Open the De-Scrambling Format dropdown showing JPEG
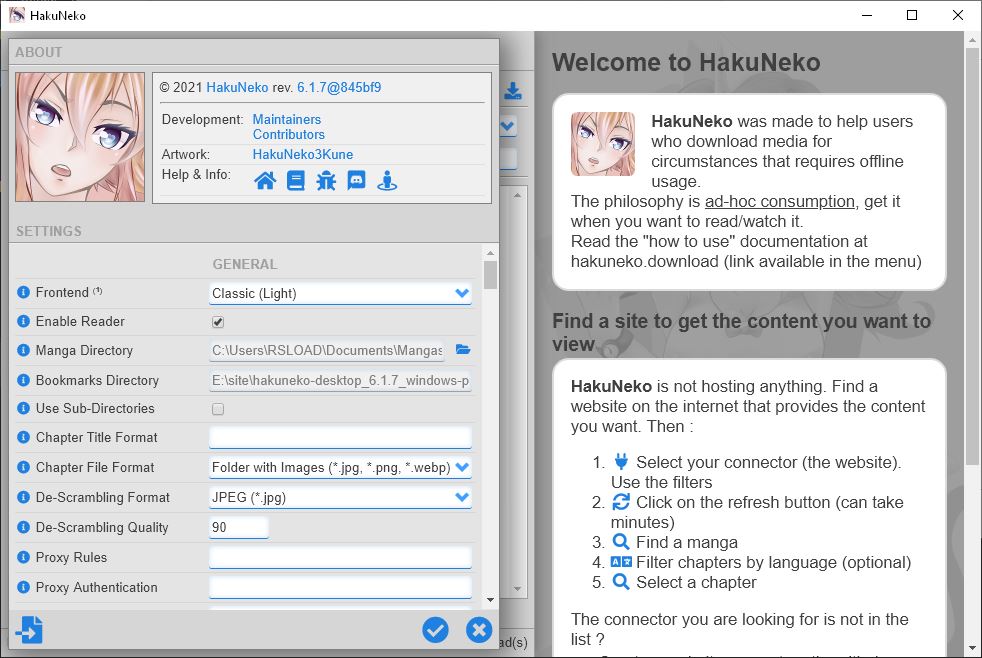Image resolution: width=982 pixels, height=658 pixels. [x=340, y=497]
